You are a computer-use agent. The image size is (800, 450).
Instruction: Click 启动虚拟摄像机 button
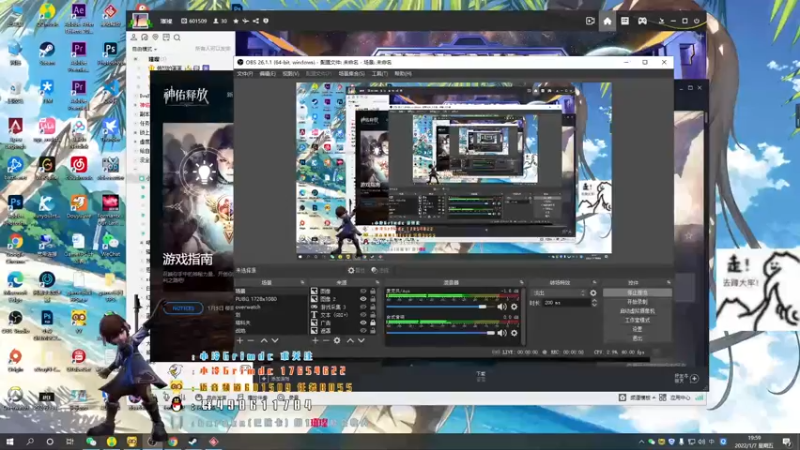point(637,311)
